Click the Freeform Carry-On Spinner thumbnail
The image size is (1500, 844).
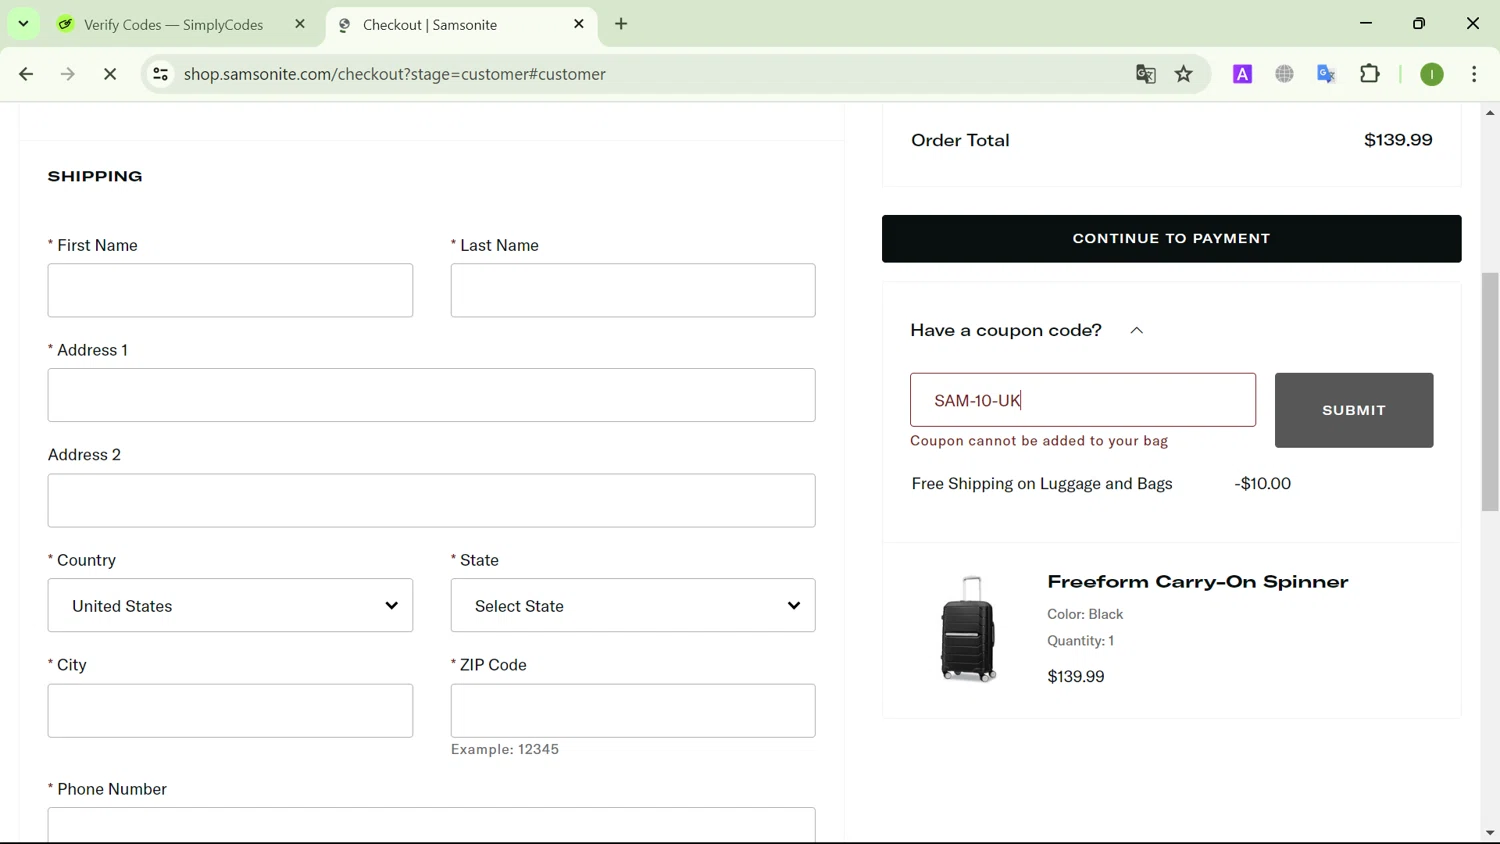pos(968,629)
